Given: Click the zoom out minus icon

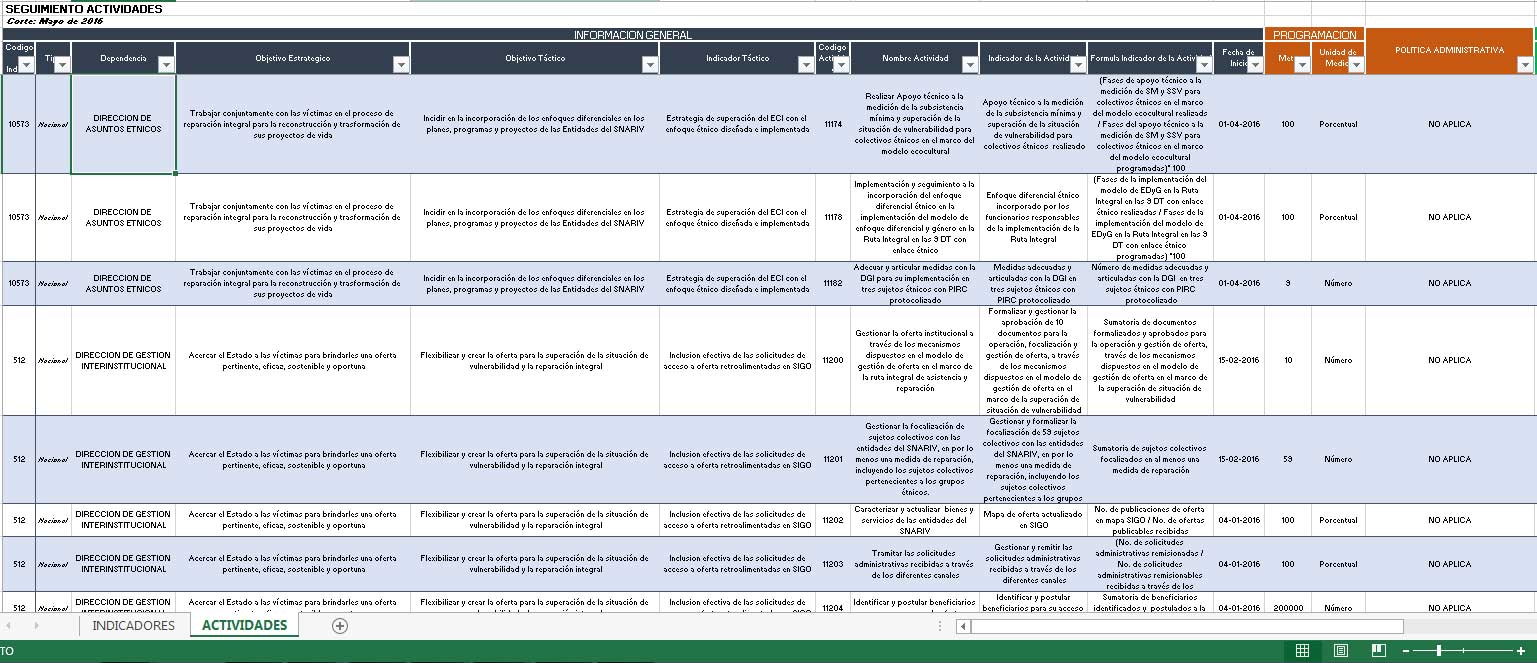Looking at the screenshot, I should (x=1405, y=651).
